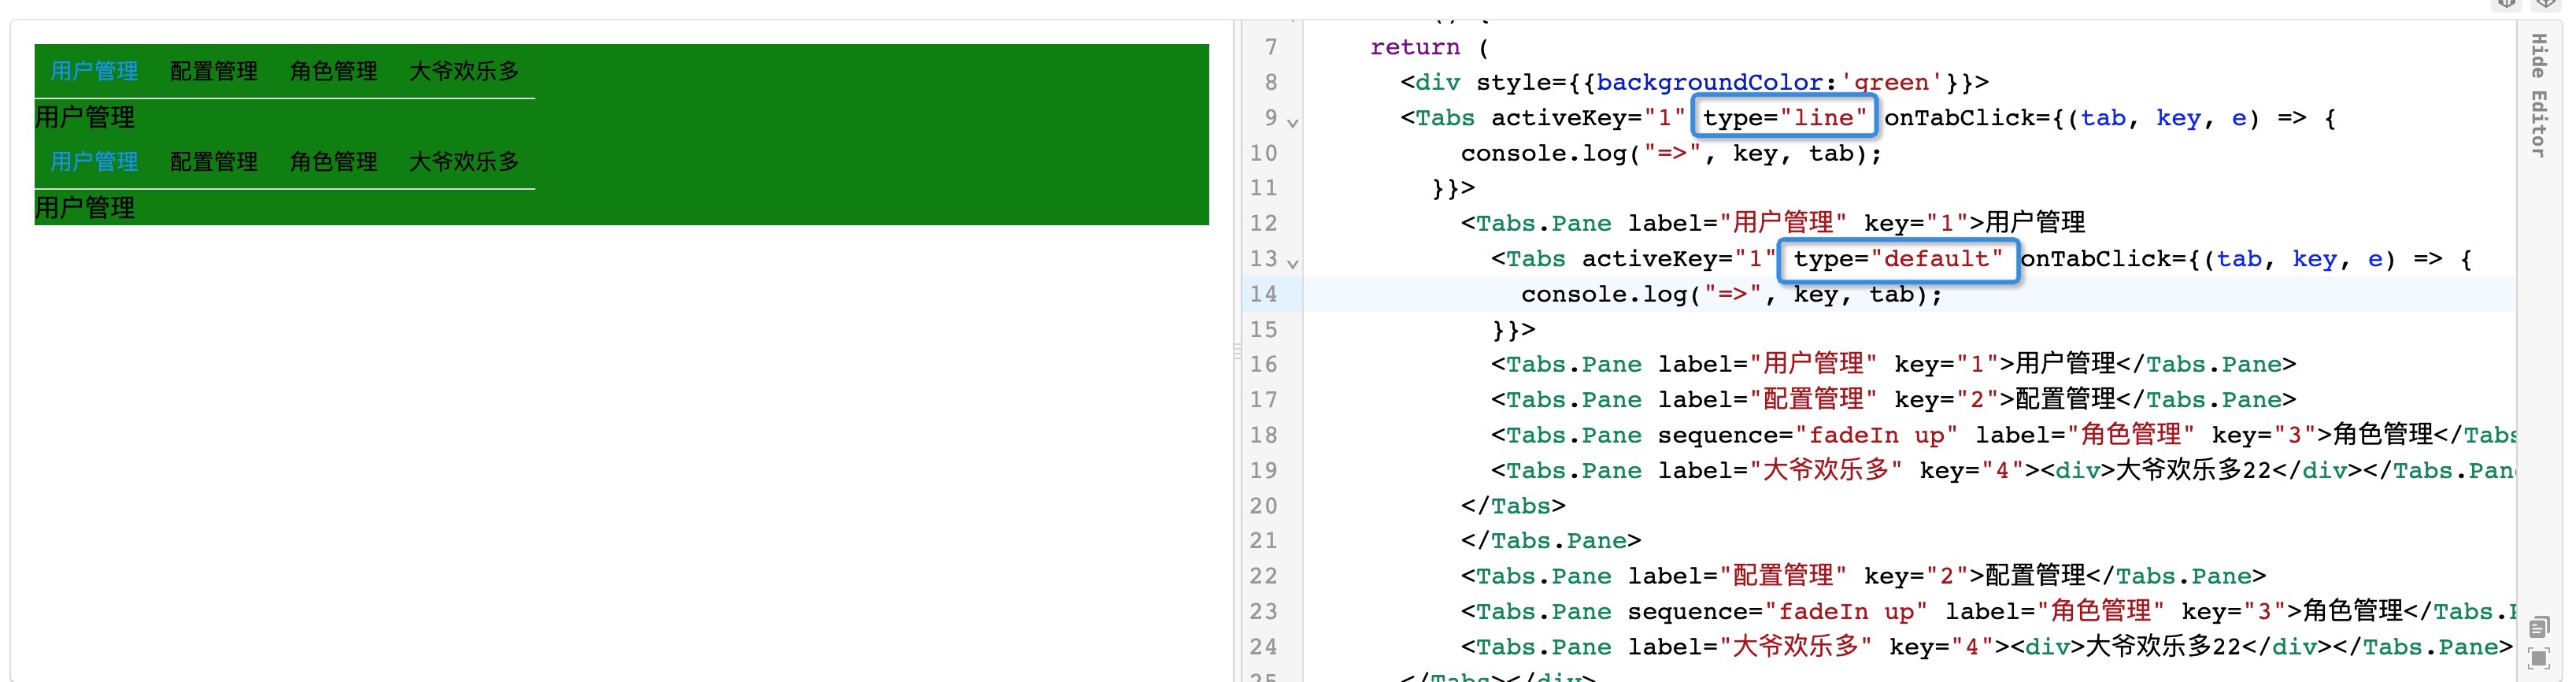Click type="line" attribute on code line 9
This screenshot has height=682, width=2576.
1784,118
